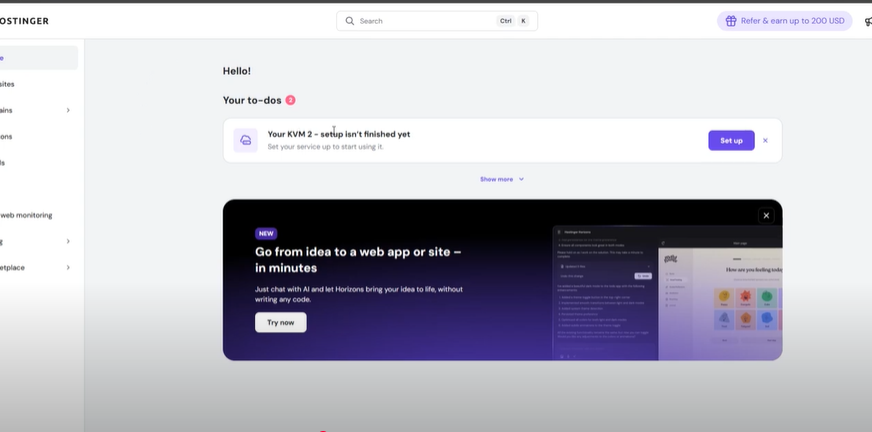Screen dimensions: 872x432
Task: Click the NEW badge on banner
Action: tap(266, 234)
